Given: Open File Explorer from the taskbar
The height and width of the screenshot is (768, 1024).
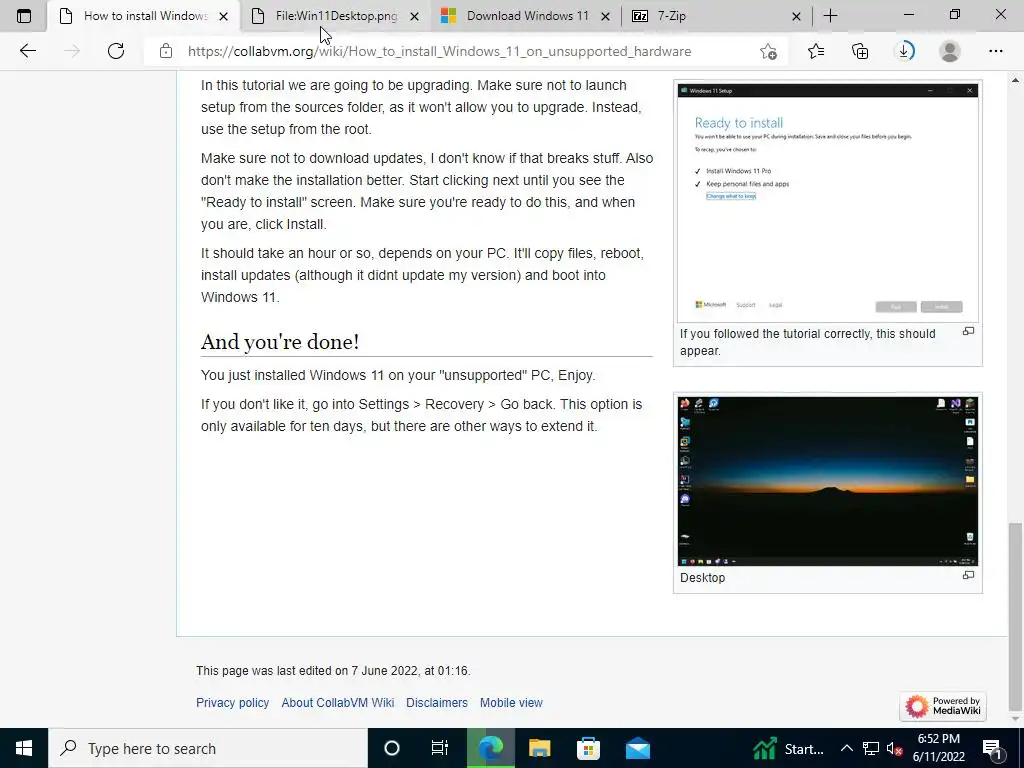Looking at the screenshot, I should (539, 748).
